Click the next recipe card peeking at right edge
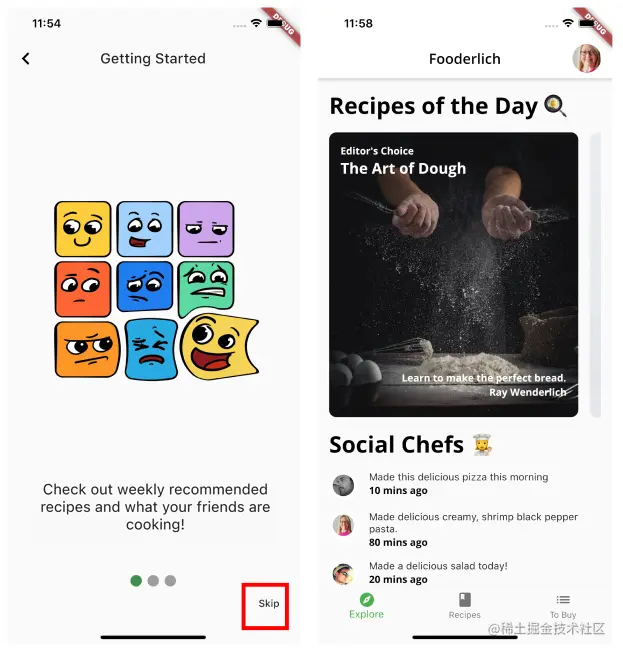The height and width of the screenshot is (654, 623). tap(595, 274)
